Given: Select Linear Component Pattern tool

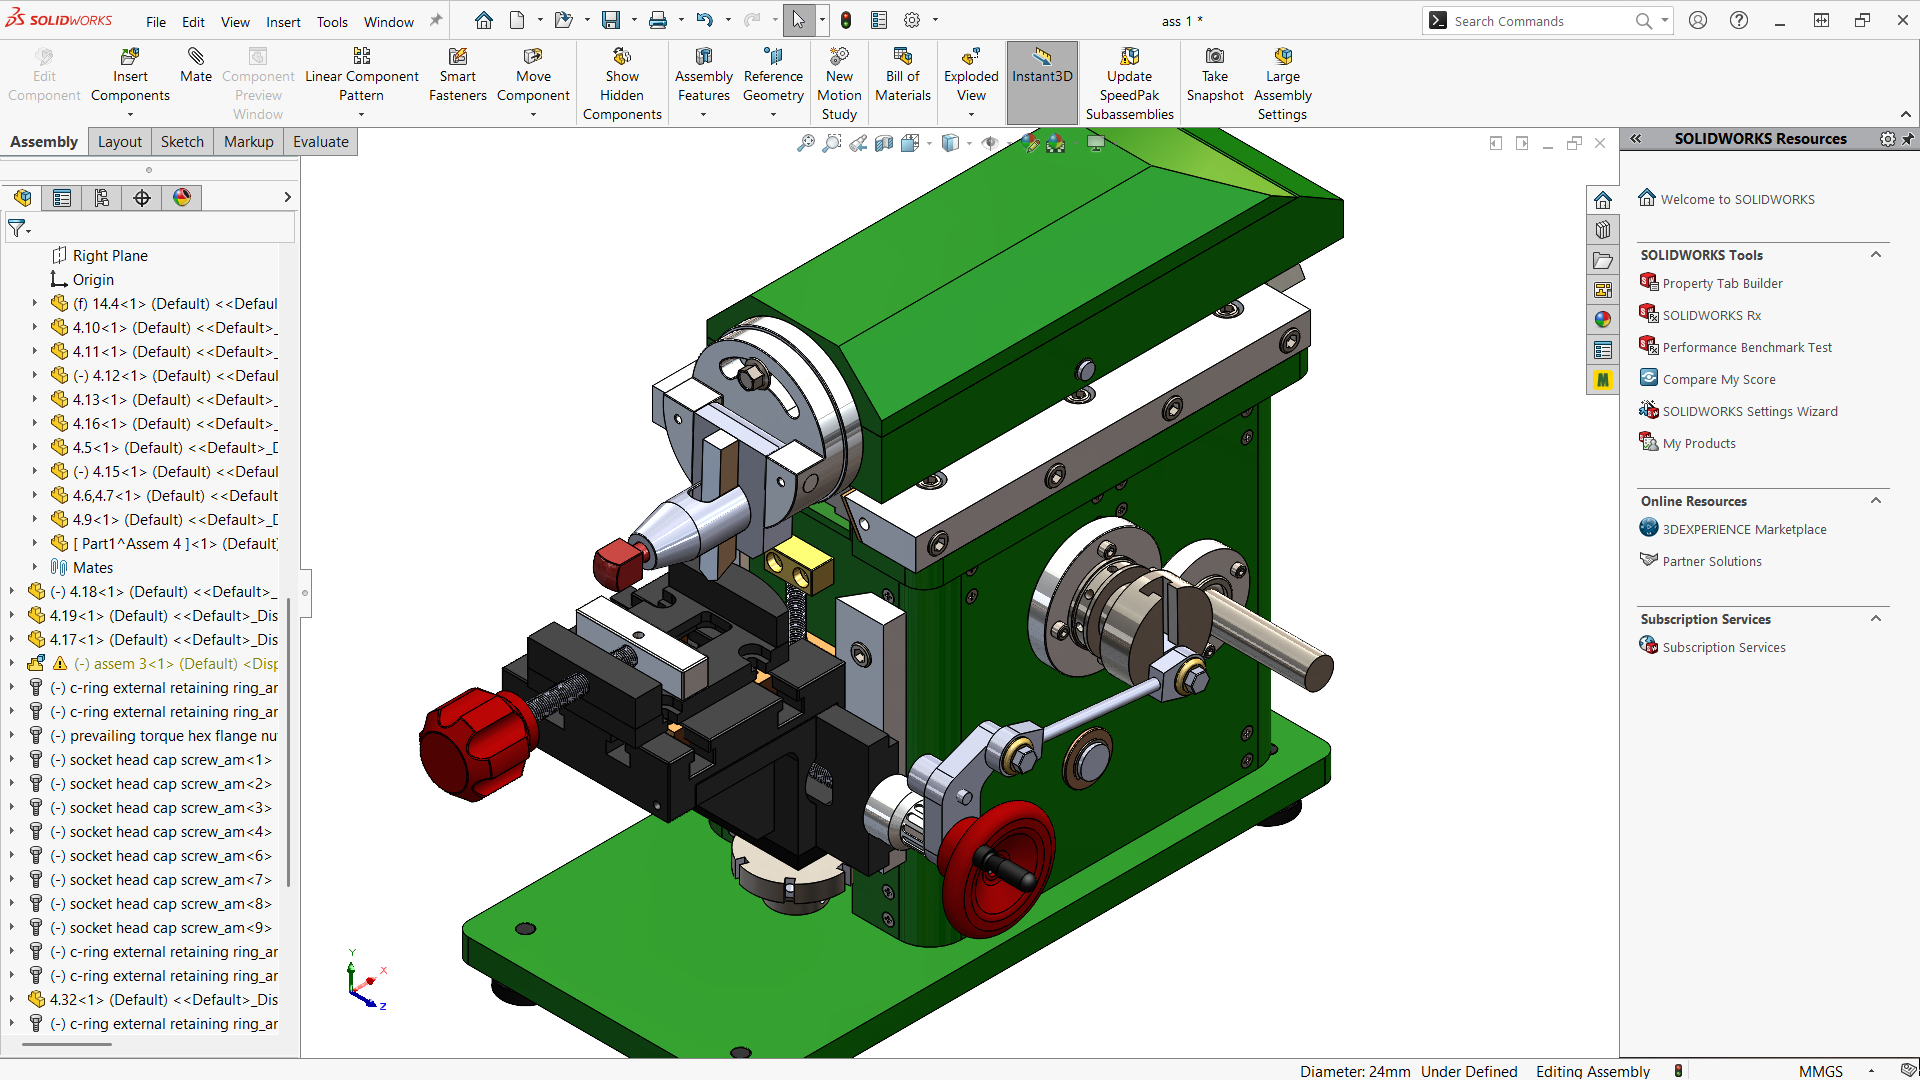Looking at the screenshot, I should (361, 75).
